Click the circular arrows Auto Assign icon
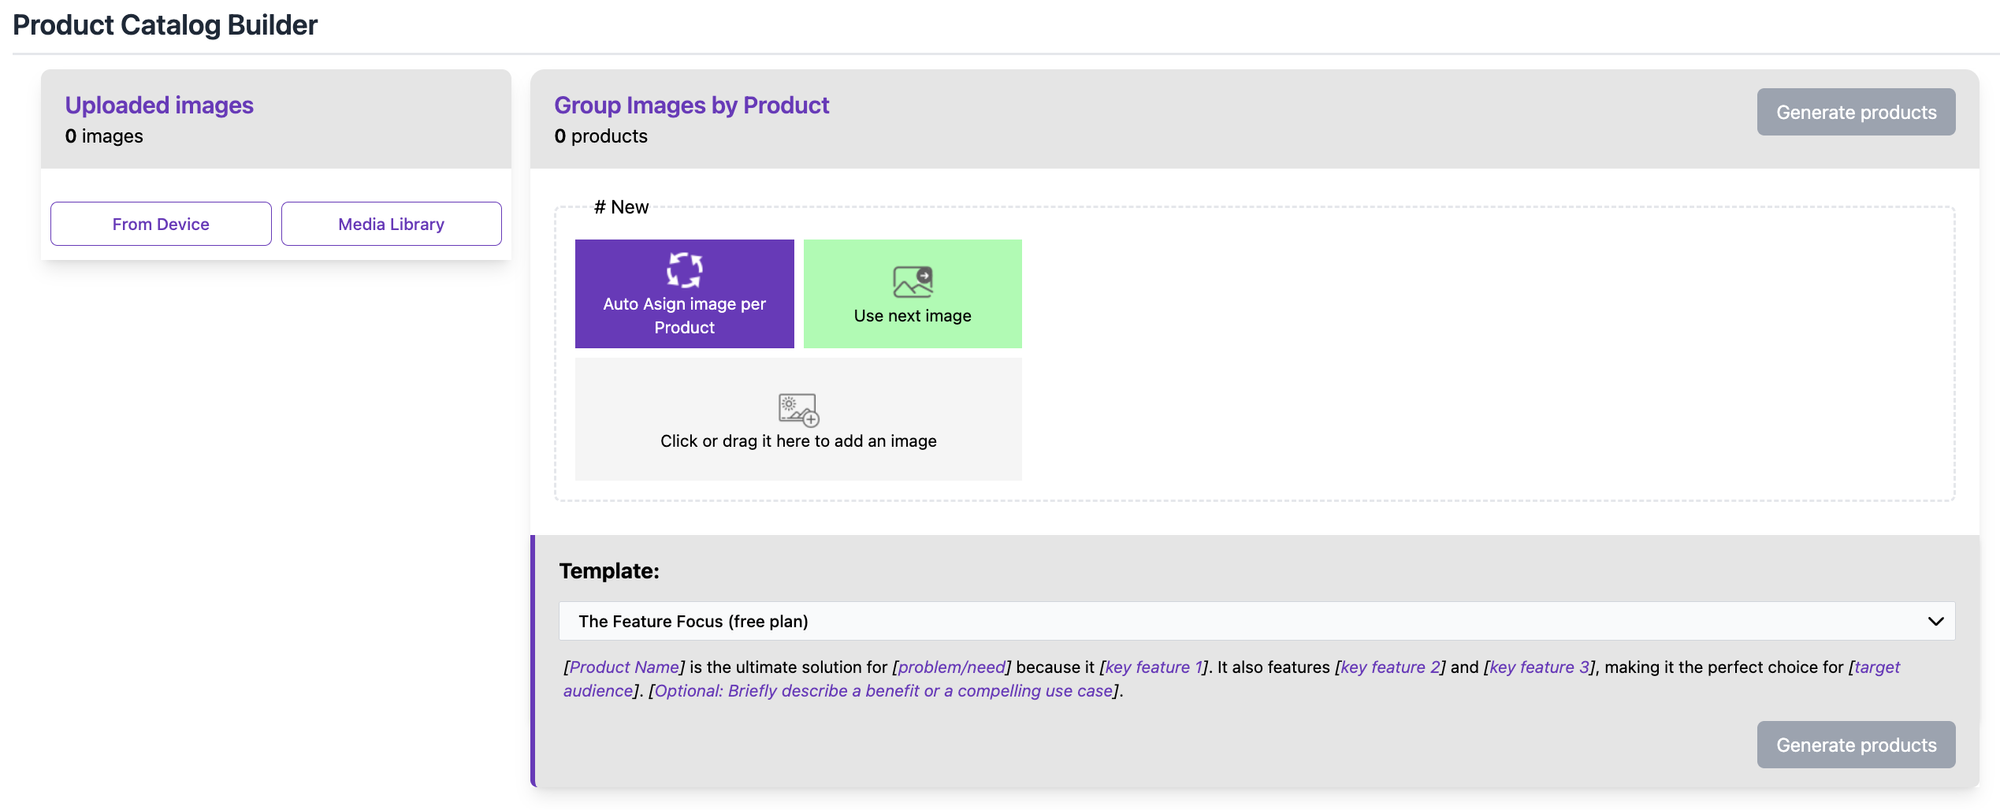This screenshot has height=810, width=2000. (684, 270)
